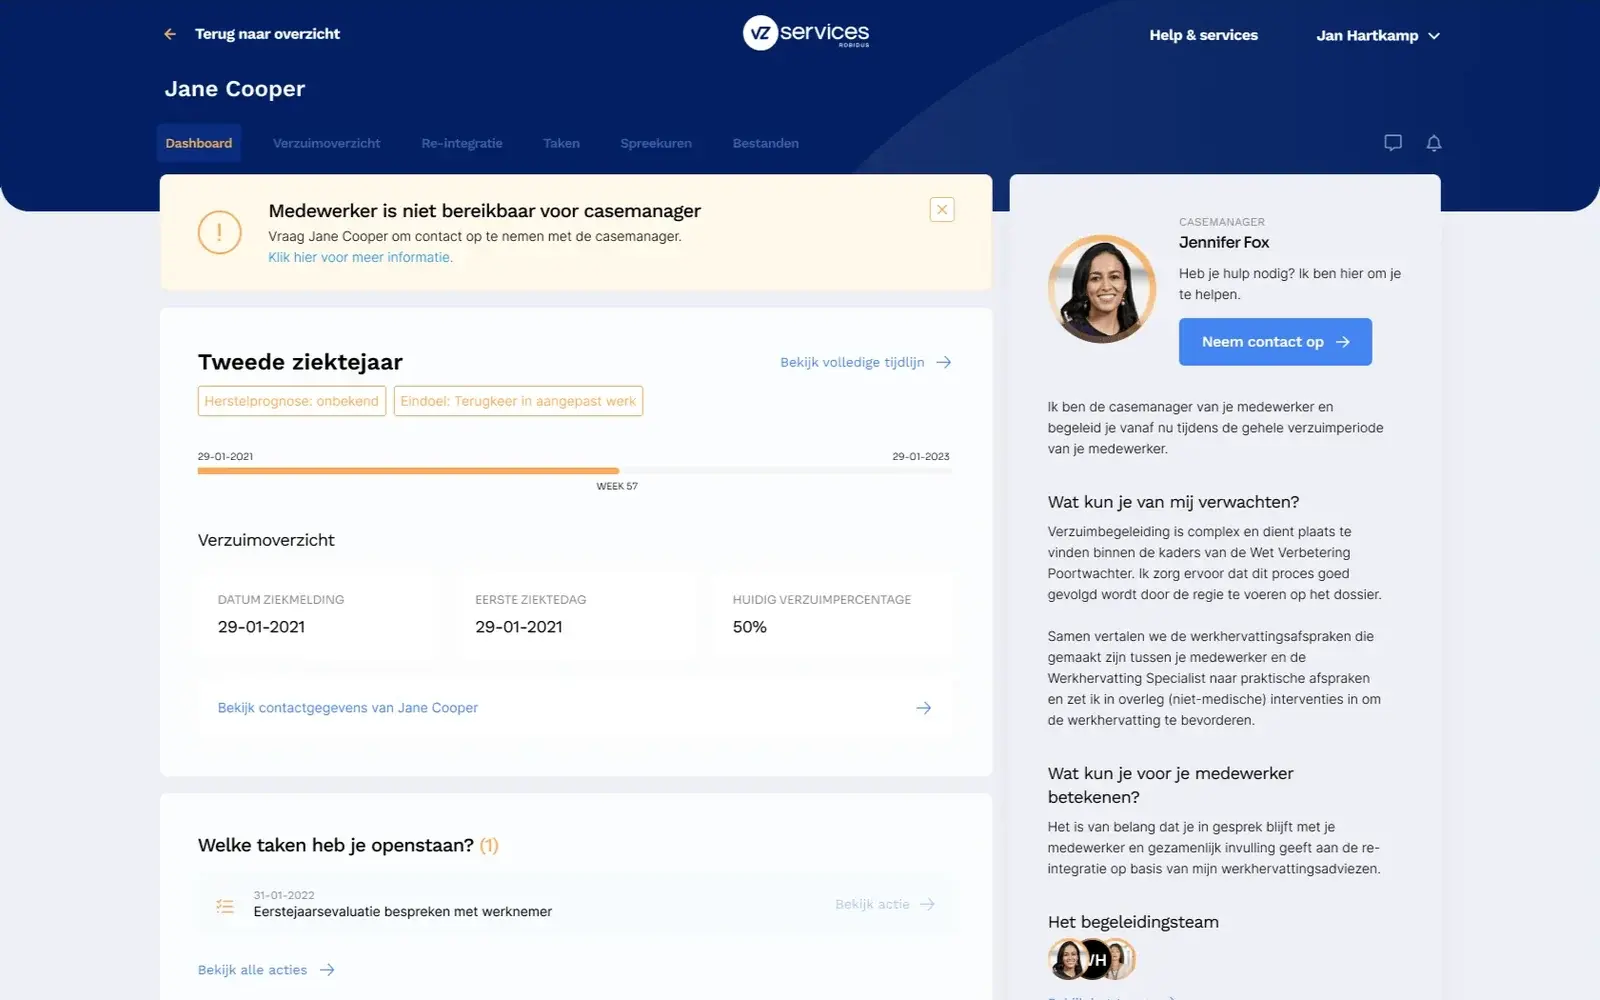This screenshot has height=1000, width=1600.
Task: Click the arrow next to Bekijk volledige tijdlijn
Action: (944, 362)
